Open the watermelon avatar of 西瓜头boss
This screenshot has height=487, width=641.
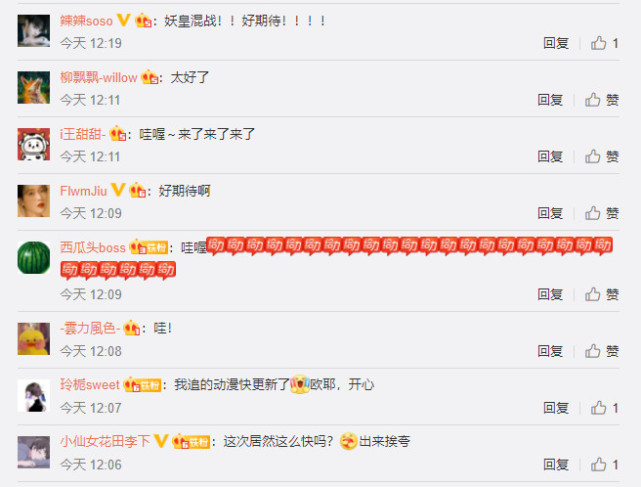(x=34, y=258)
